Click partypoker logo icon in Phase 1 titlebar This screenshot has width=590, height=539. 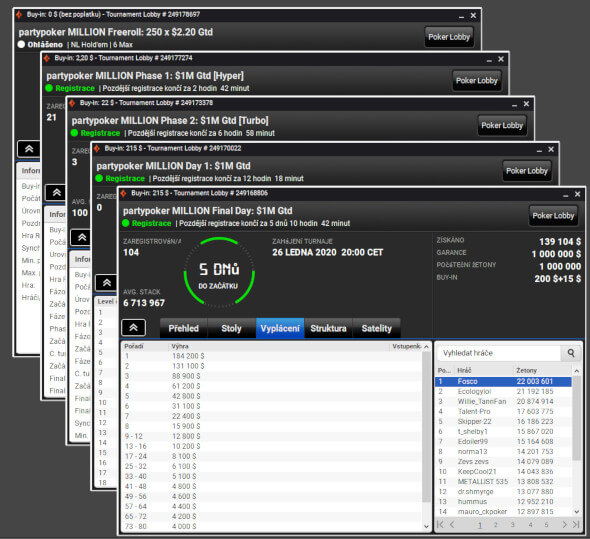click(47, 58)
